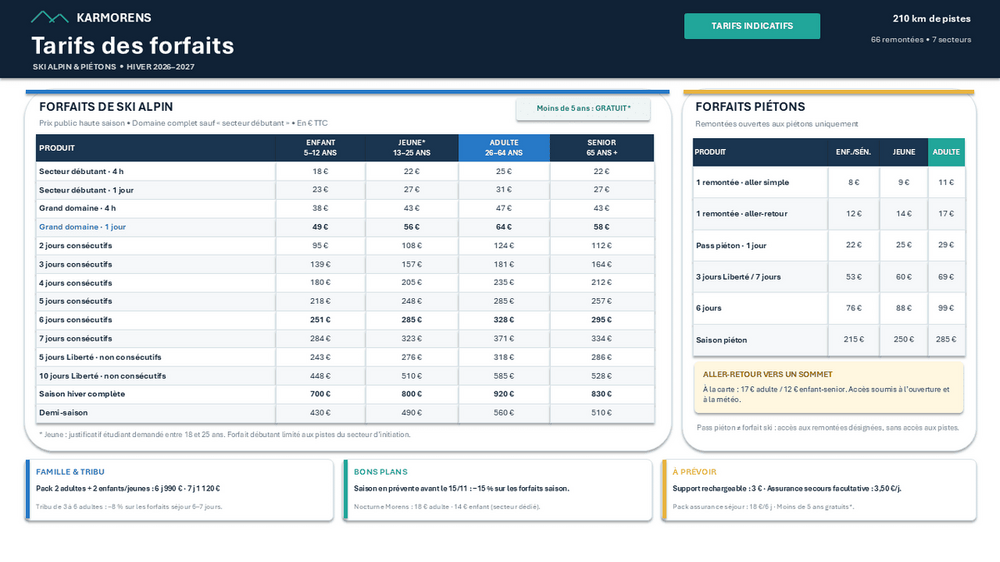
Task: Click the FORFAITS PIÉTONS section heading
Action: 750,107
